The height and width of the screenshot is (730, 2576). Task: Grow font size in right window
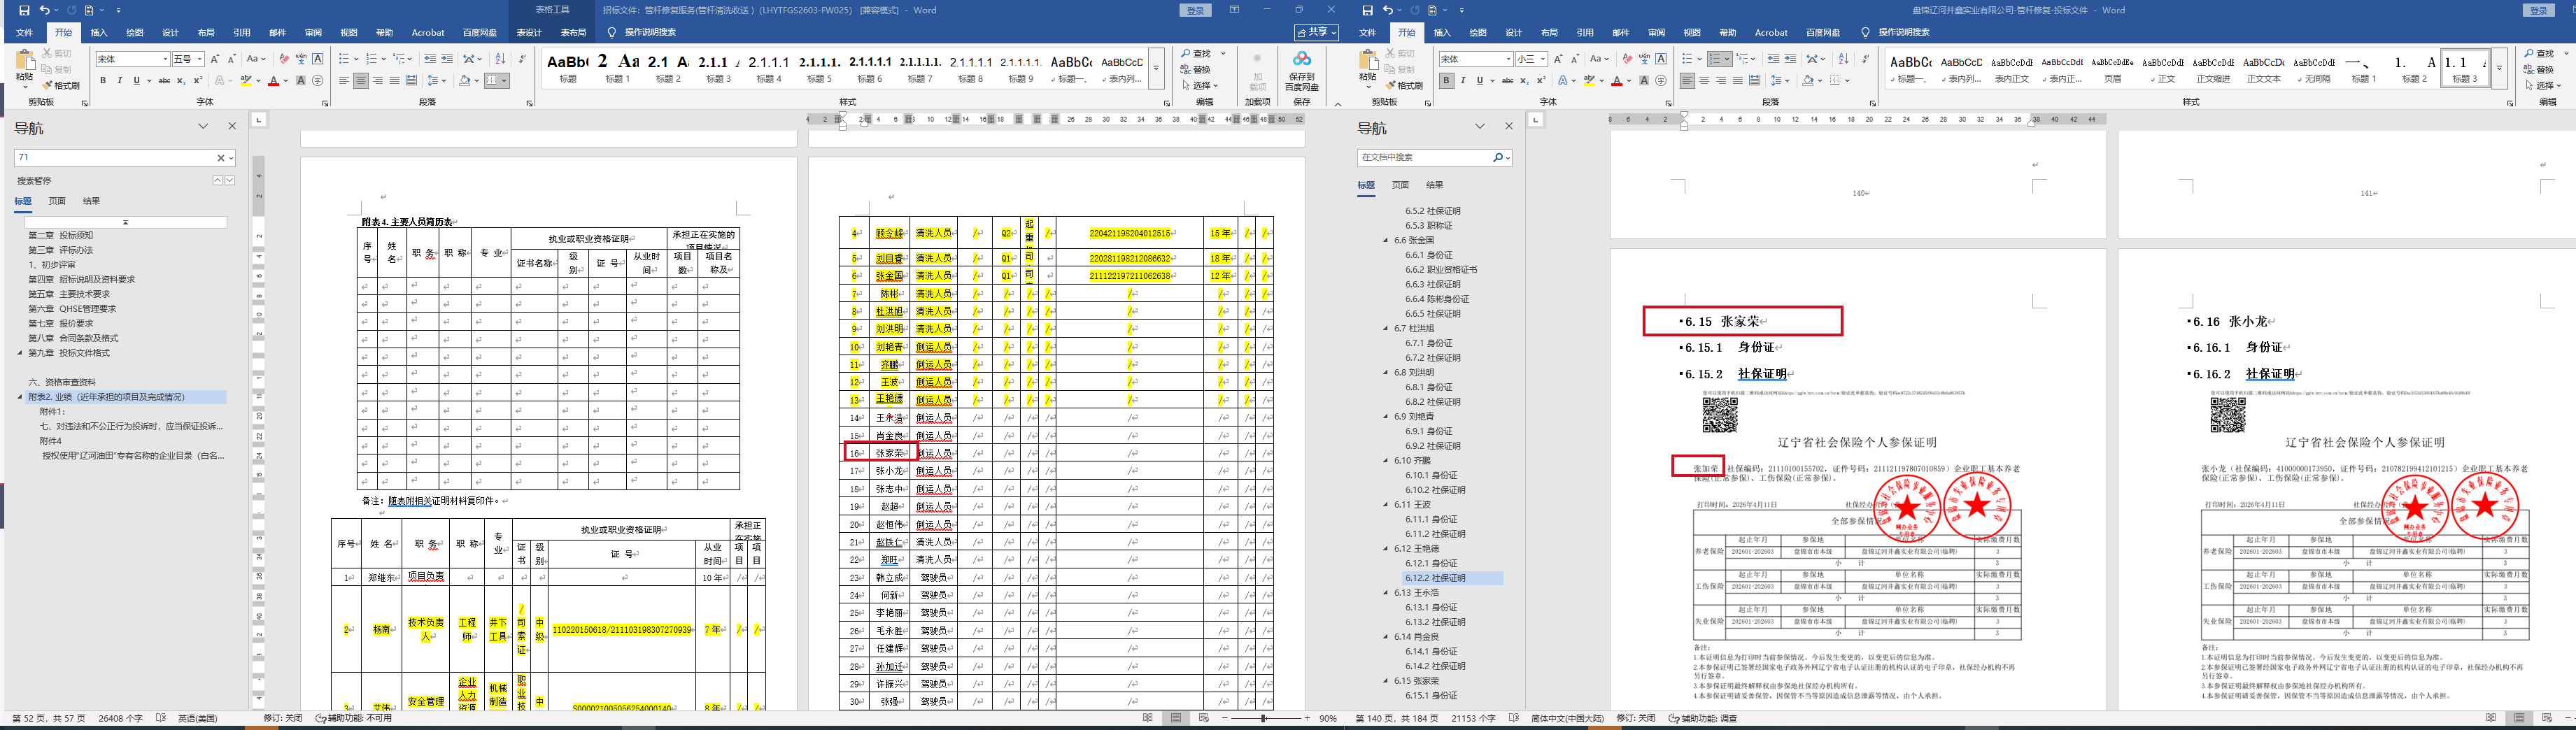1558,59
